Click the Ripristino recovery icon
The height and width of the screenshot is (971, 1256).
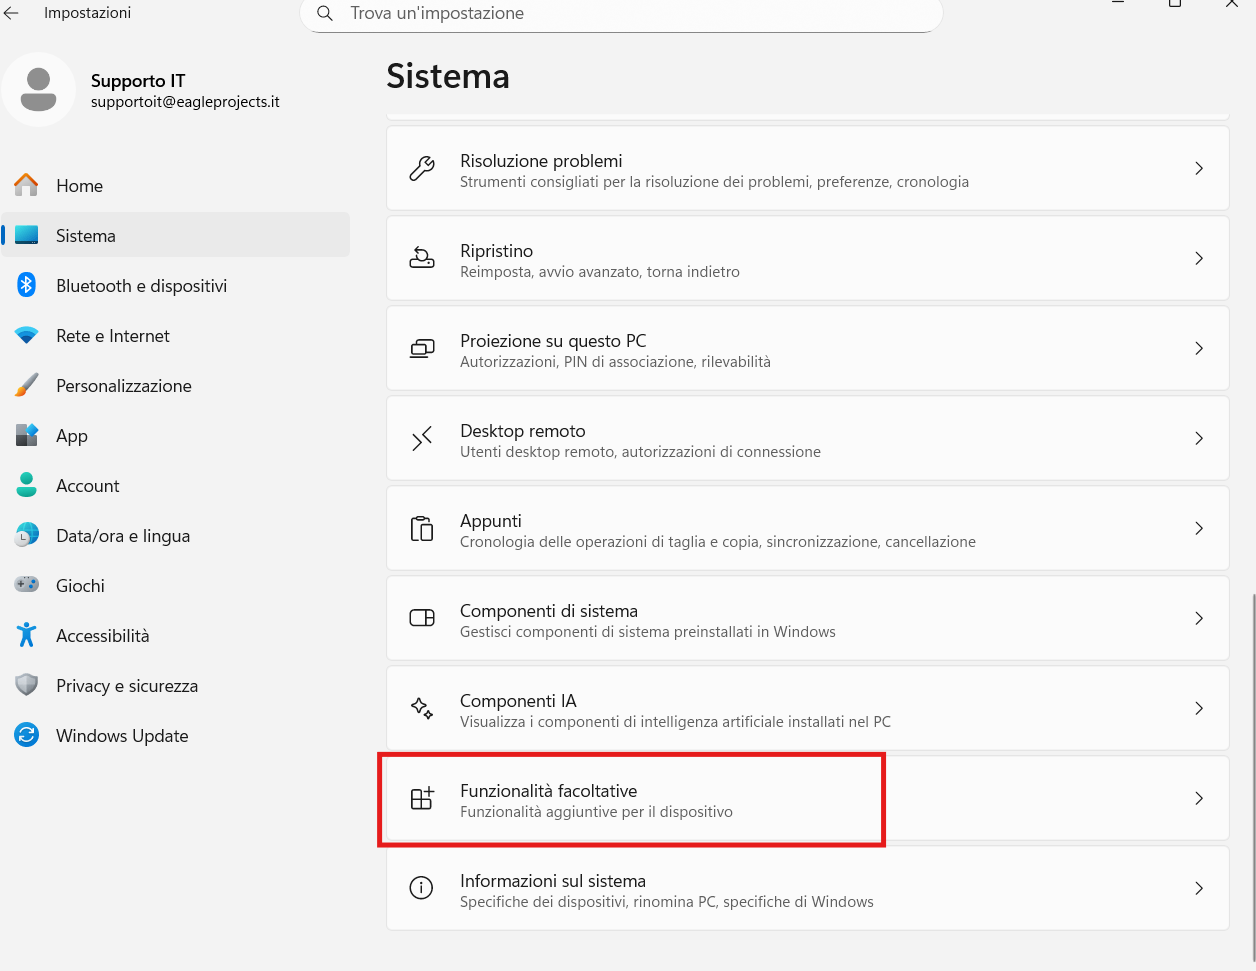tap(422, 259)
